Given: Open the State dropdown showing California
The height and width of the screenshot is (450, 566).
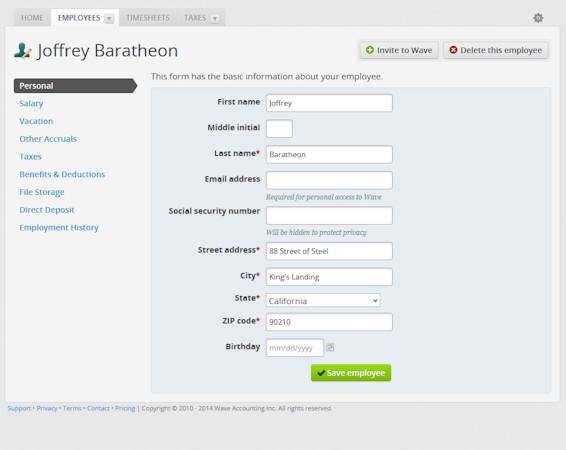Looking at the screenshot, I should click(x=323, y=301).
